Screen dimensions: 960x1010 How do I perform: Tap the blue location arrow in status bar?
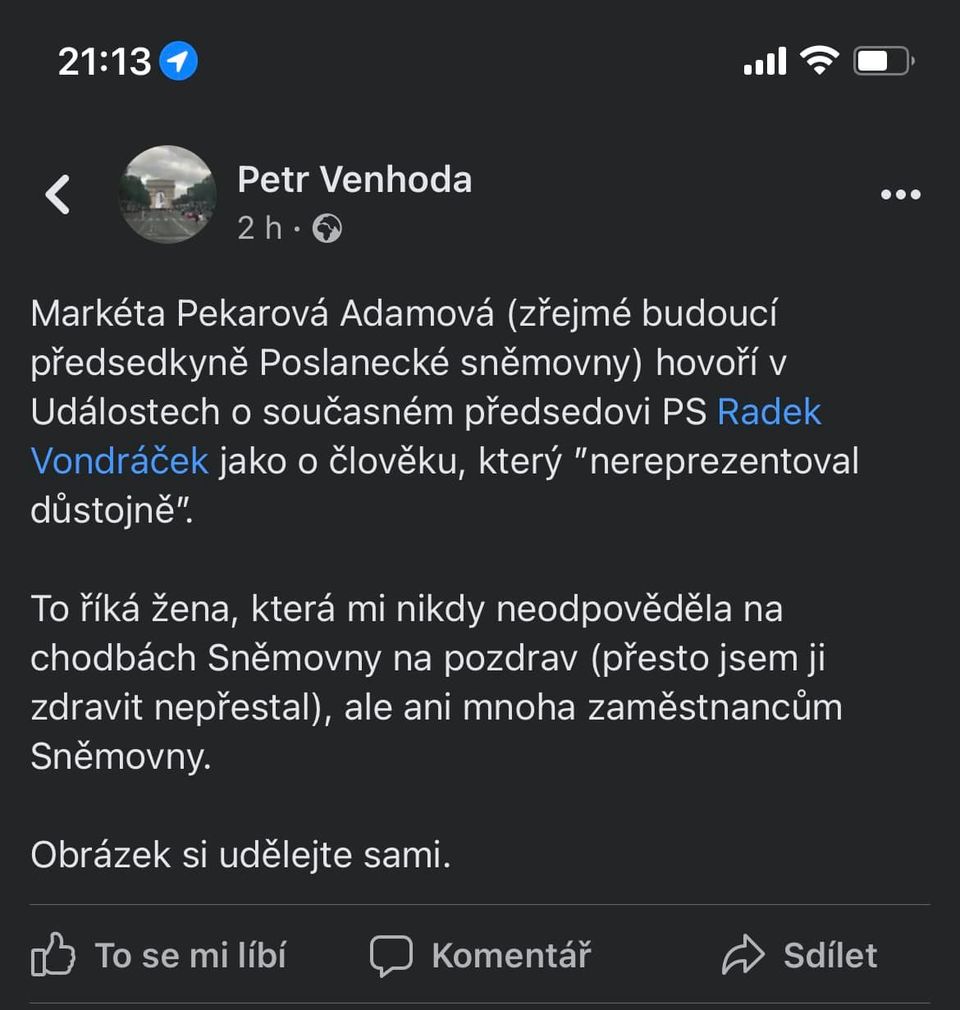179,62
